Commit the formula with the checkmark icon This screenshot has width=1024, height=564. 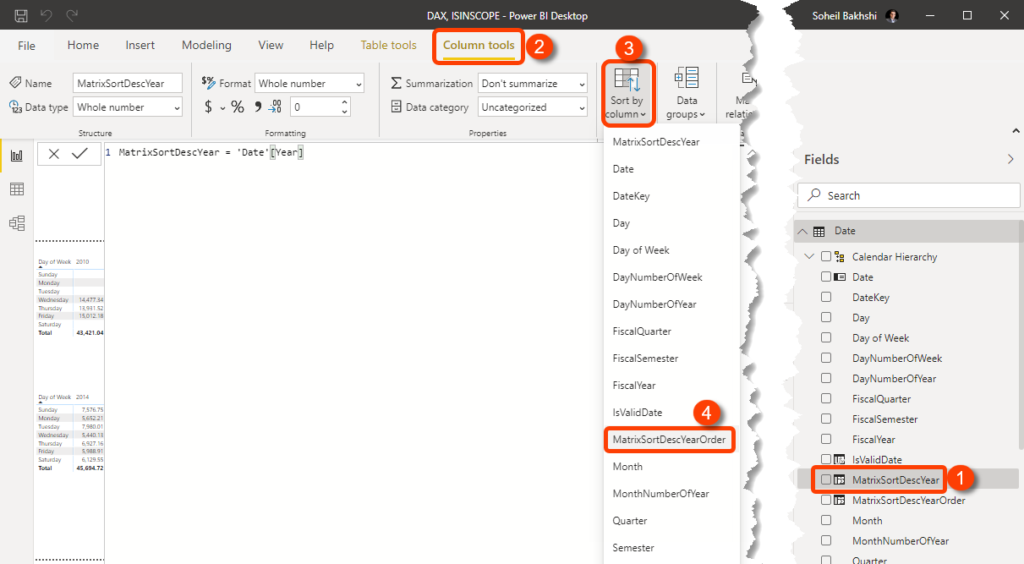[x=80, y=153]
